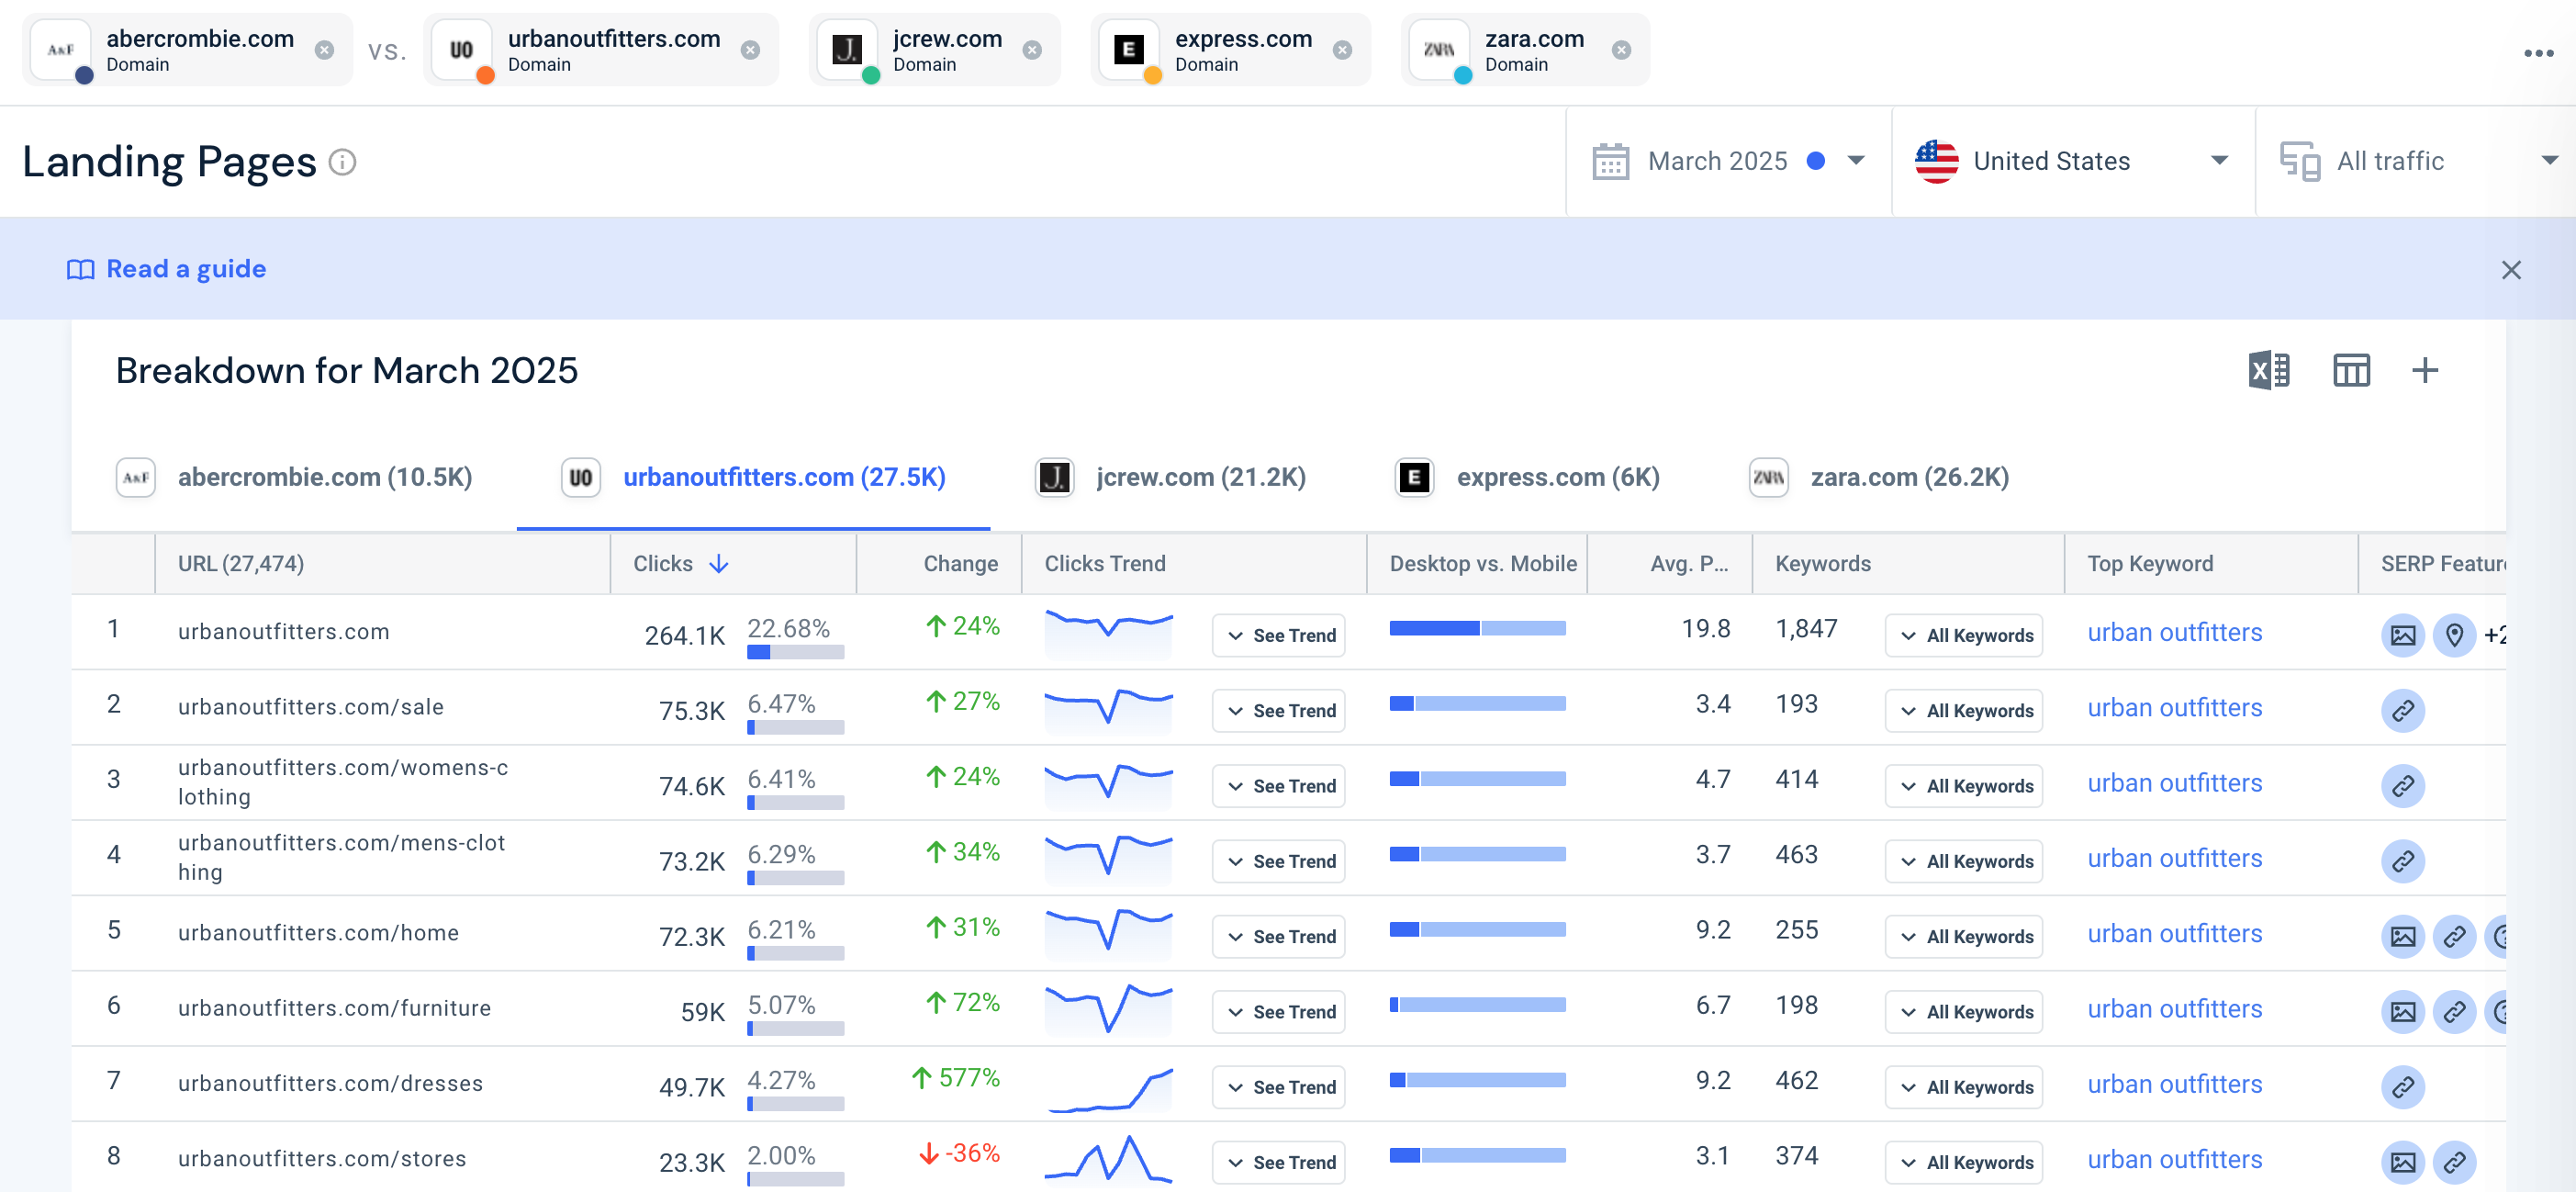Open the Read a guide link
This screenshot has height=1192, width=2576.
(166, 269)
